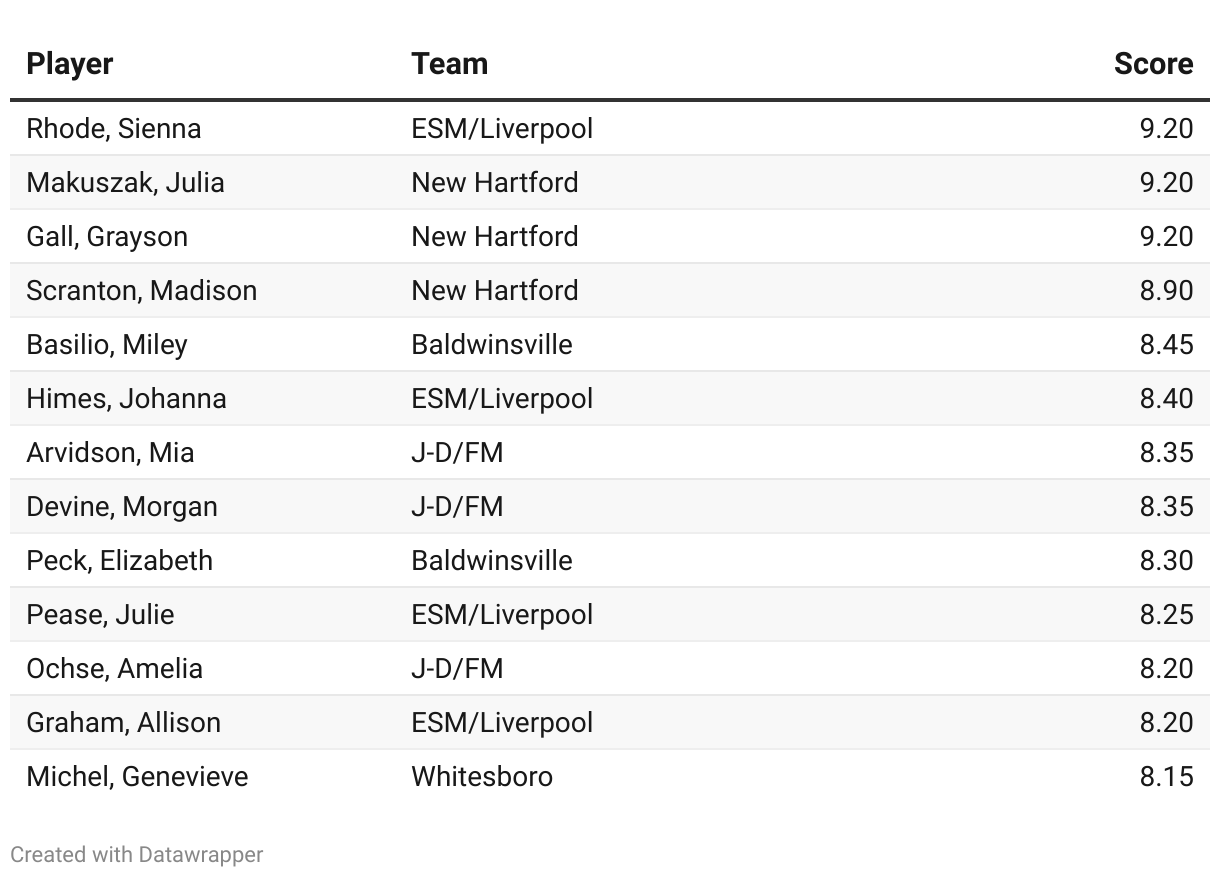This screenshot has height=878, width=1220.
Task: Click the 8.45 score for Basilio
Action: tap(1166, 345)
